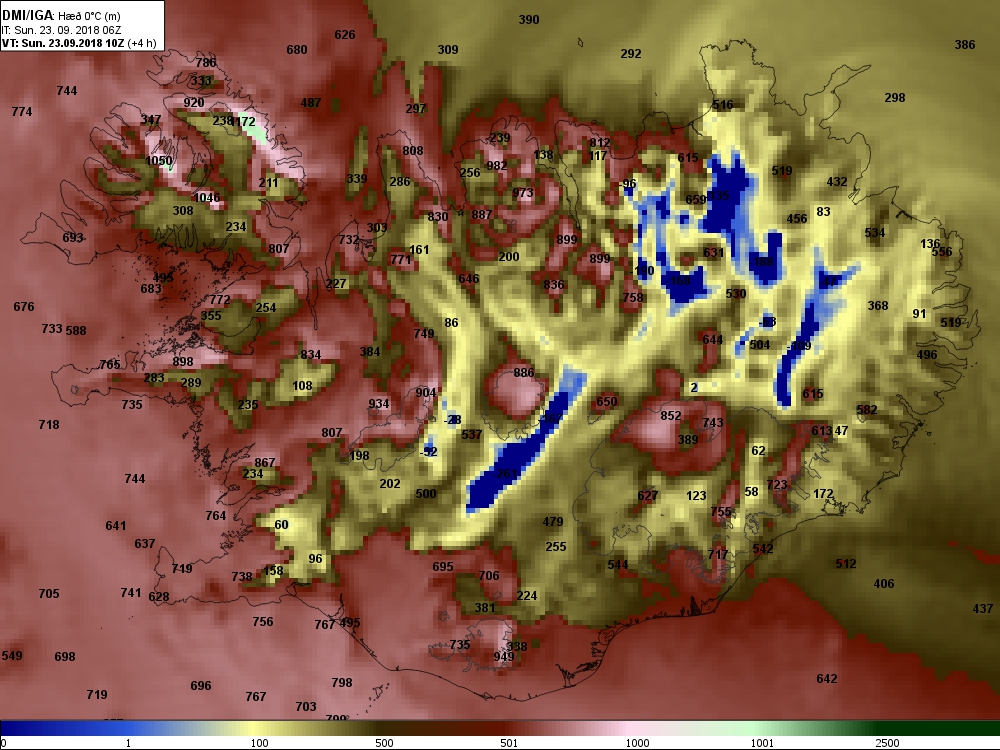Click the '949' value on the south coast
This screenshot has width=1000, height=750.
click(x=503, y=656)
